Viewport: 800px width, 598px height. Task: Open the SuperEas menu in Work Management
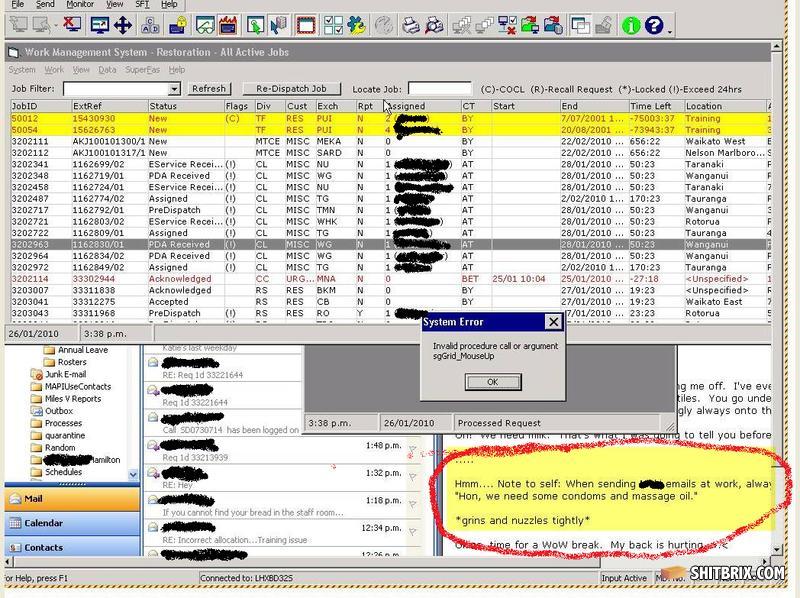pyautogui.click(x=142, y=70)
